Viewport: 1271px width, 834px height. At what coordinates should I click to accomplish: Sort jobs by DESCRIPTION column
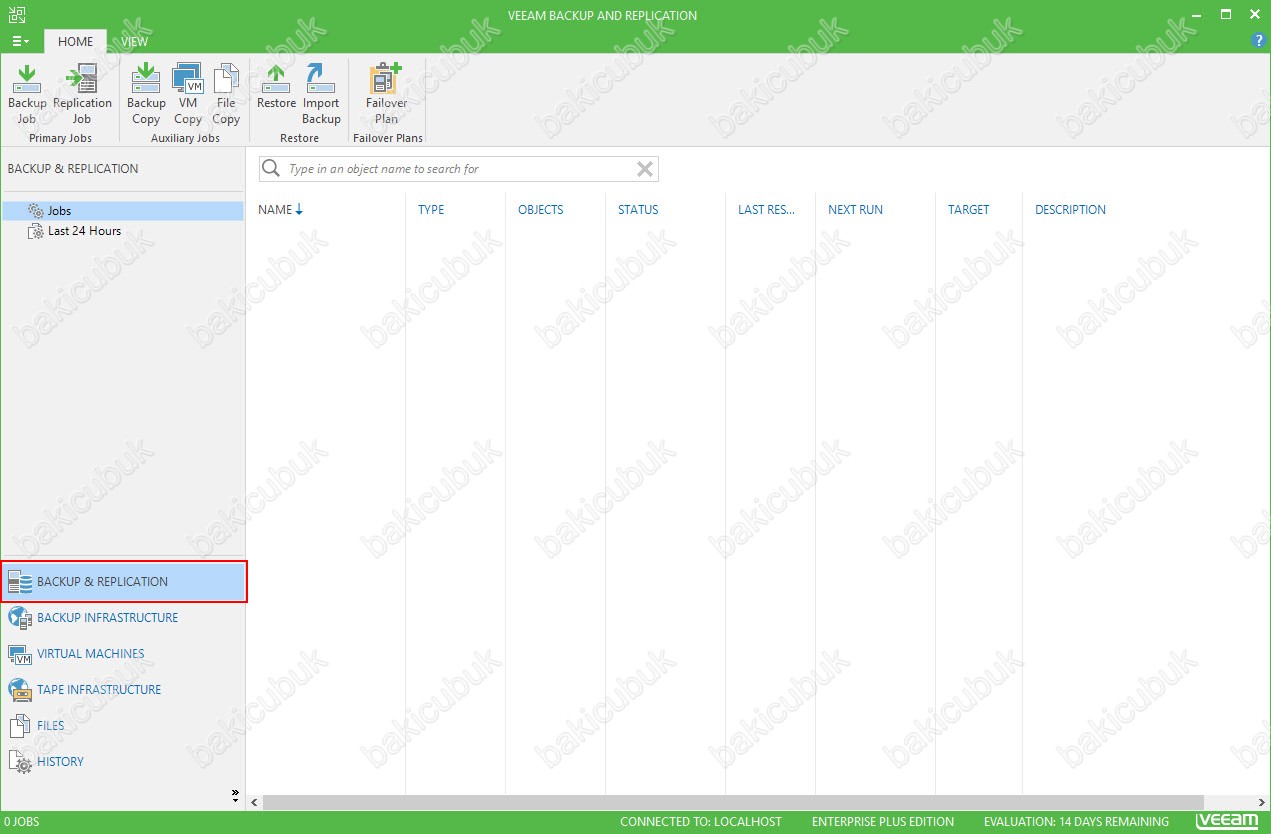click(1070, 210)
